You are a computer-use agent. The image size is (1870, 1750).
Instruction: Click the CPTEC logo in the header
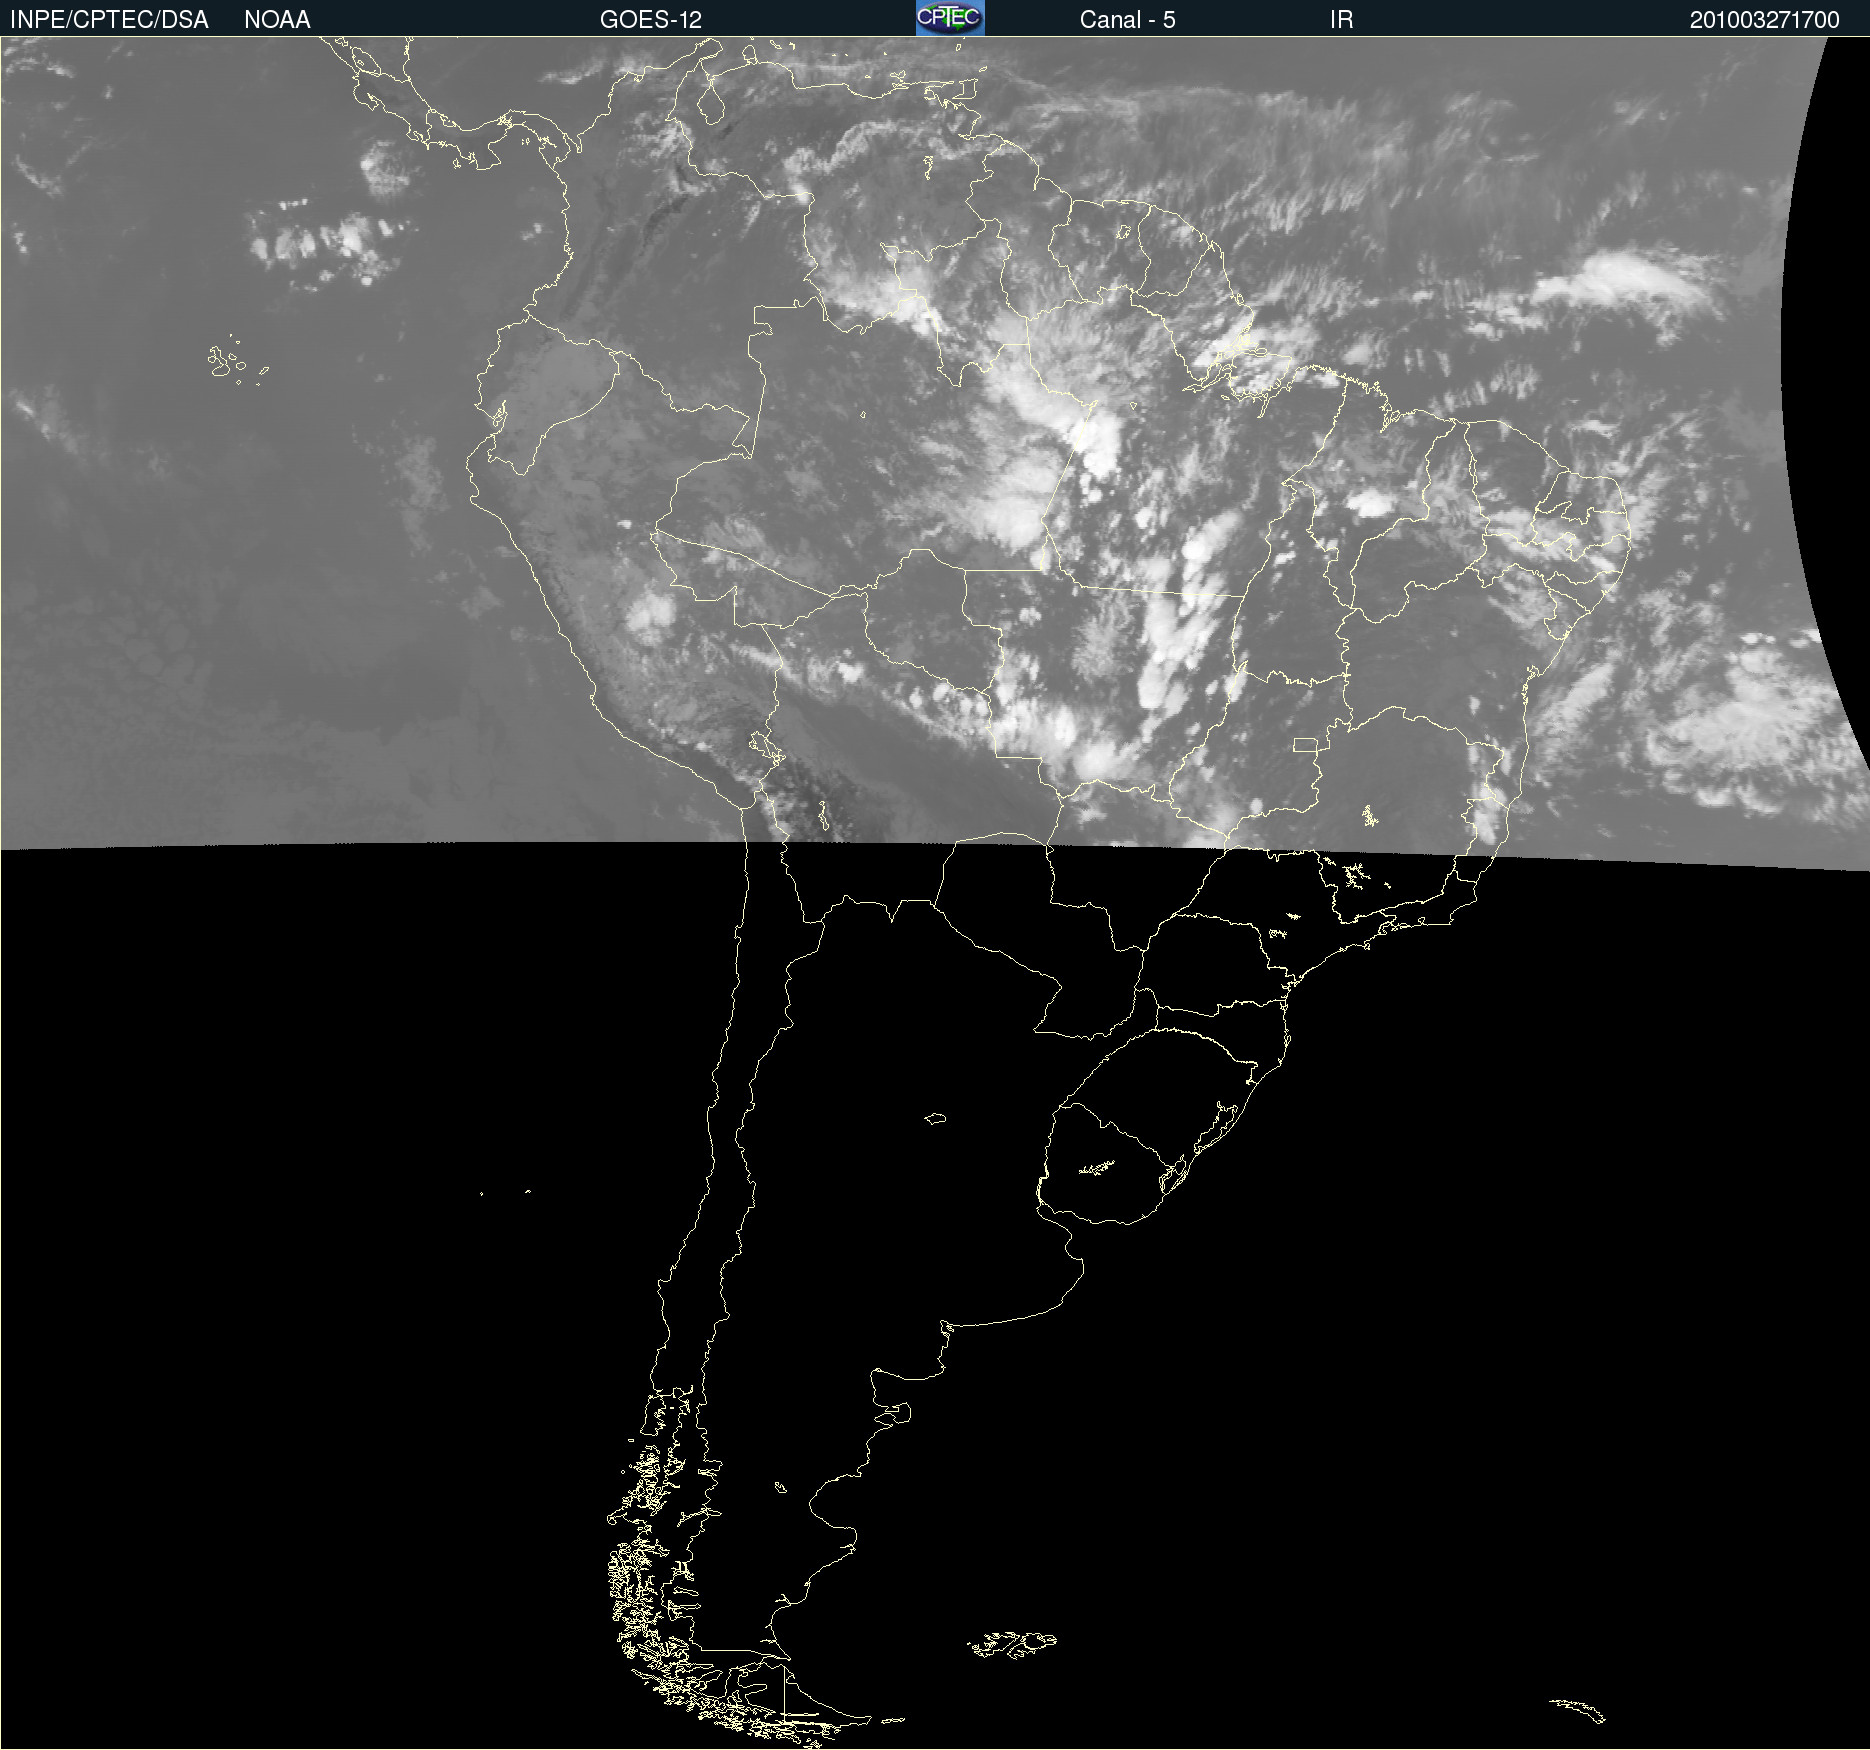(x=950, y=18)
